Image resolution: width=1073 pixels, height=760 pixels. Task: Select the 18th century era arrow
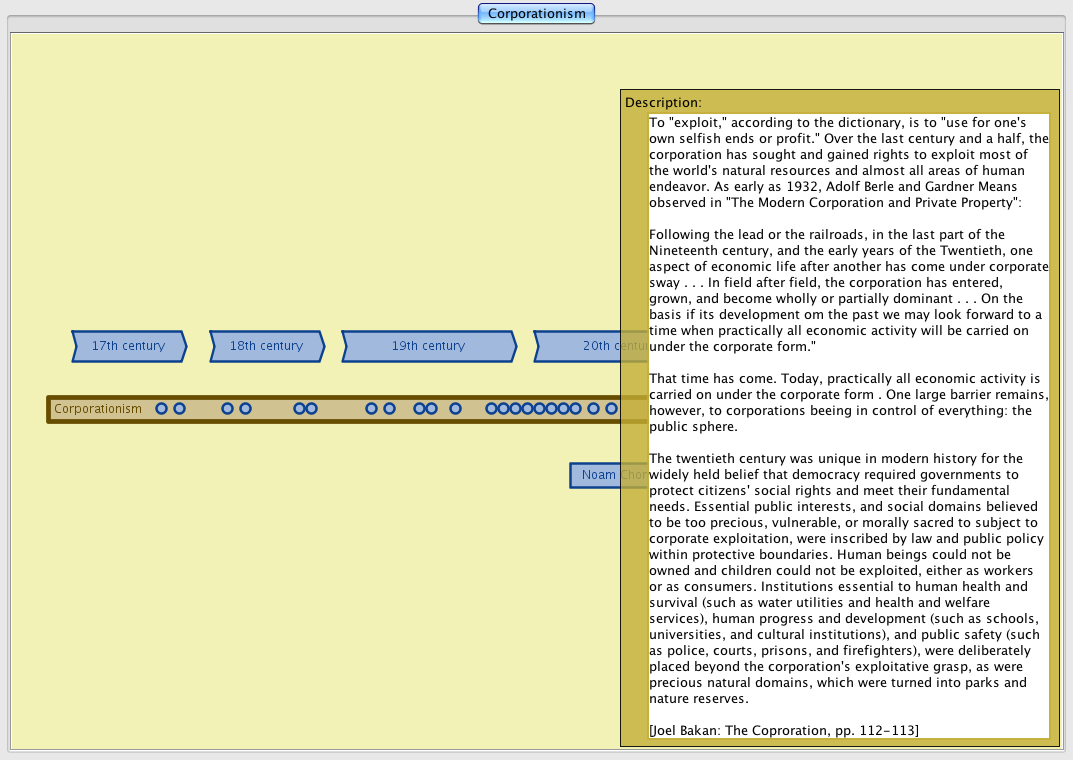pos(266,346)
